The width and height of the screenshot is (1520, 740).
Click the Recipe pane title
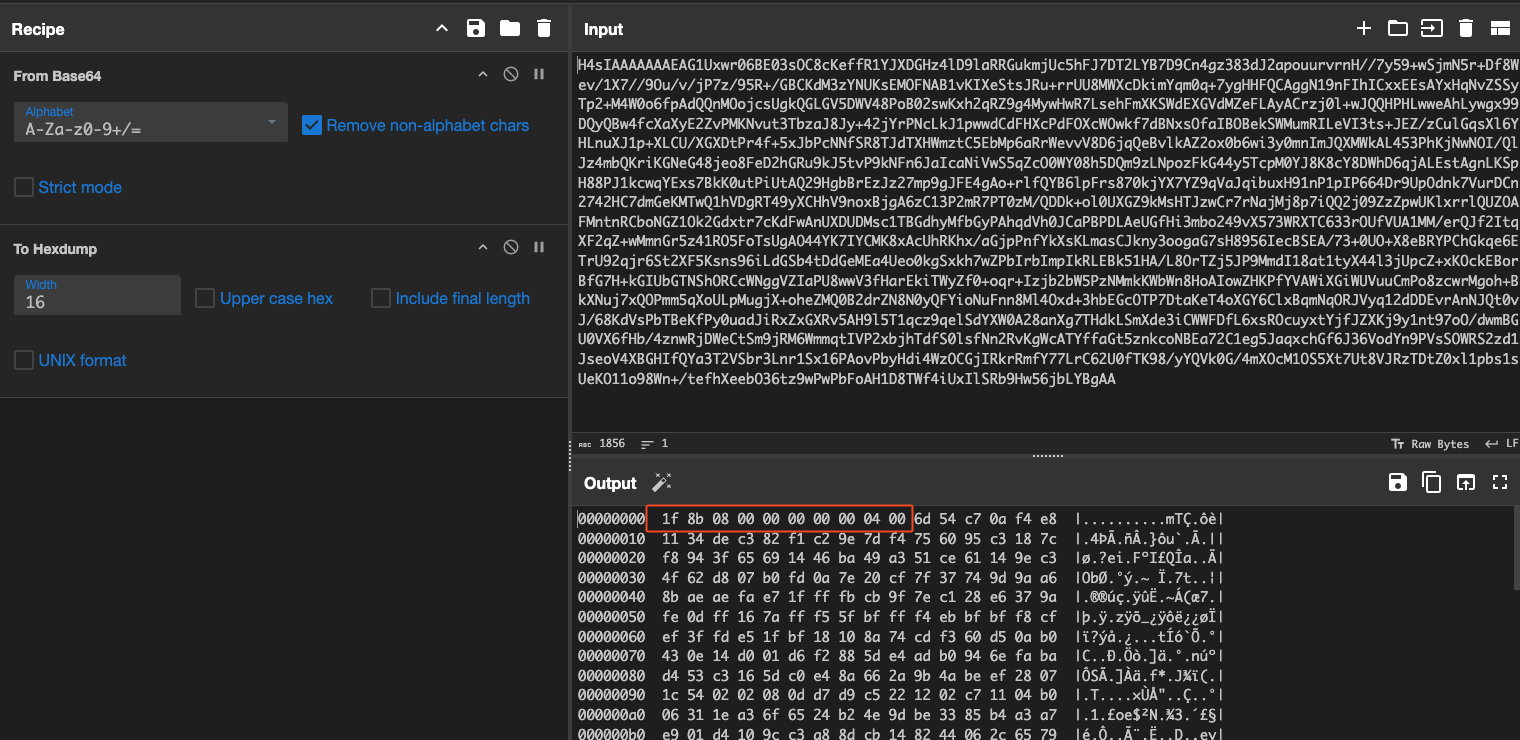38,30
